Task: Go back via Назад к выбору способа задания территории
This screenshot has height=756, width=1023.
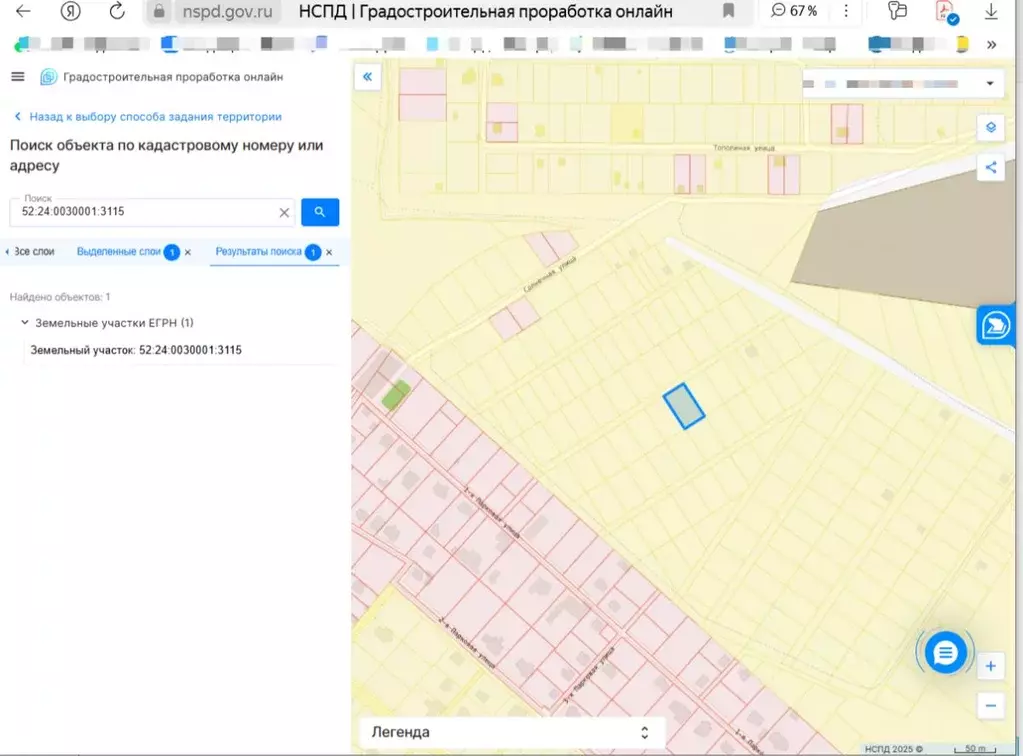Action: pyautogui.click(x=148, y=117)
